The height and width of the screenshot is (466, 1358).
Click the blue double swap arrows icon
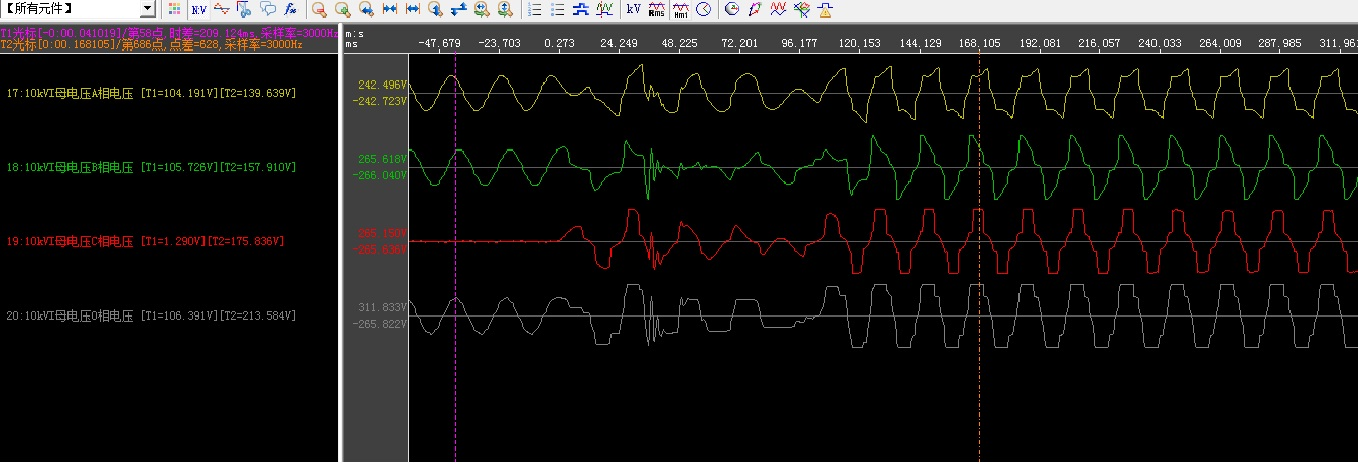pos(458,9)
